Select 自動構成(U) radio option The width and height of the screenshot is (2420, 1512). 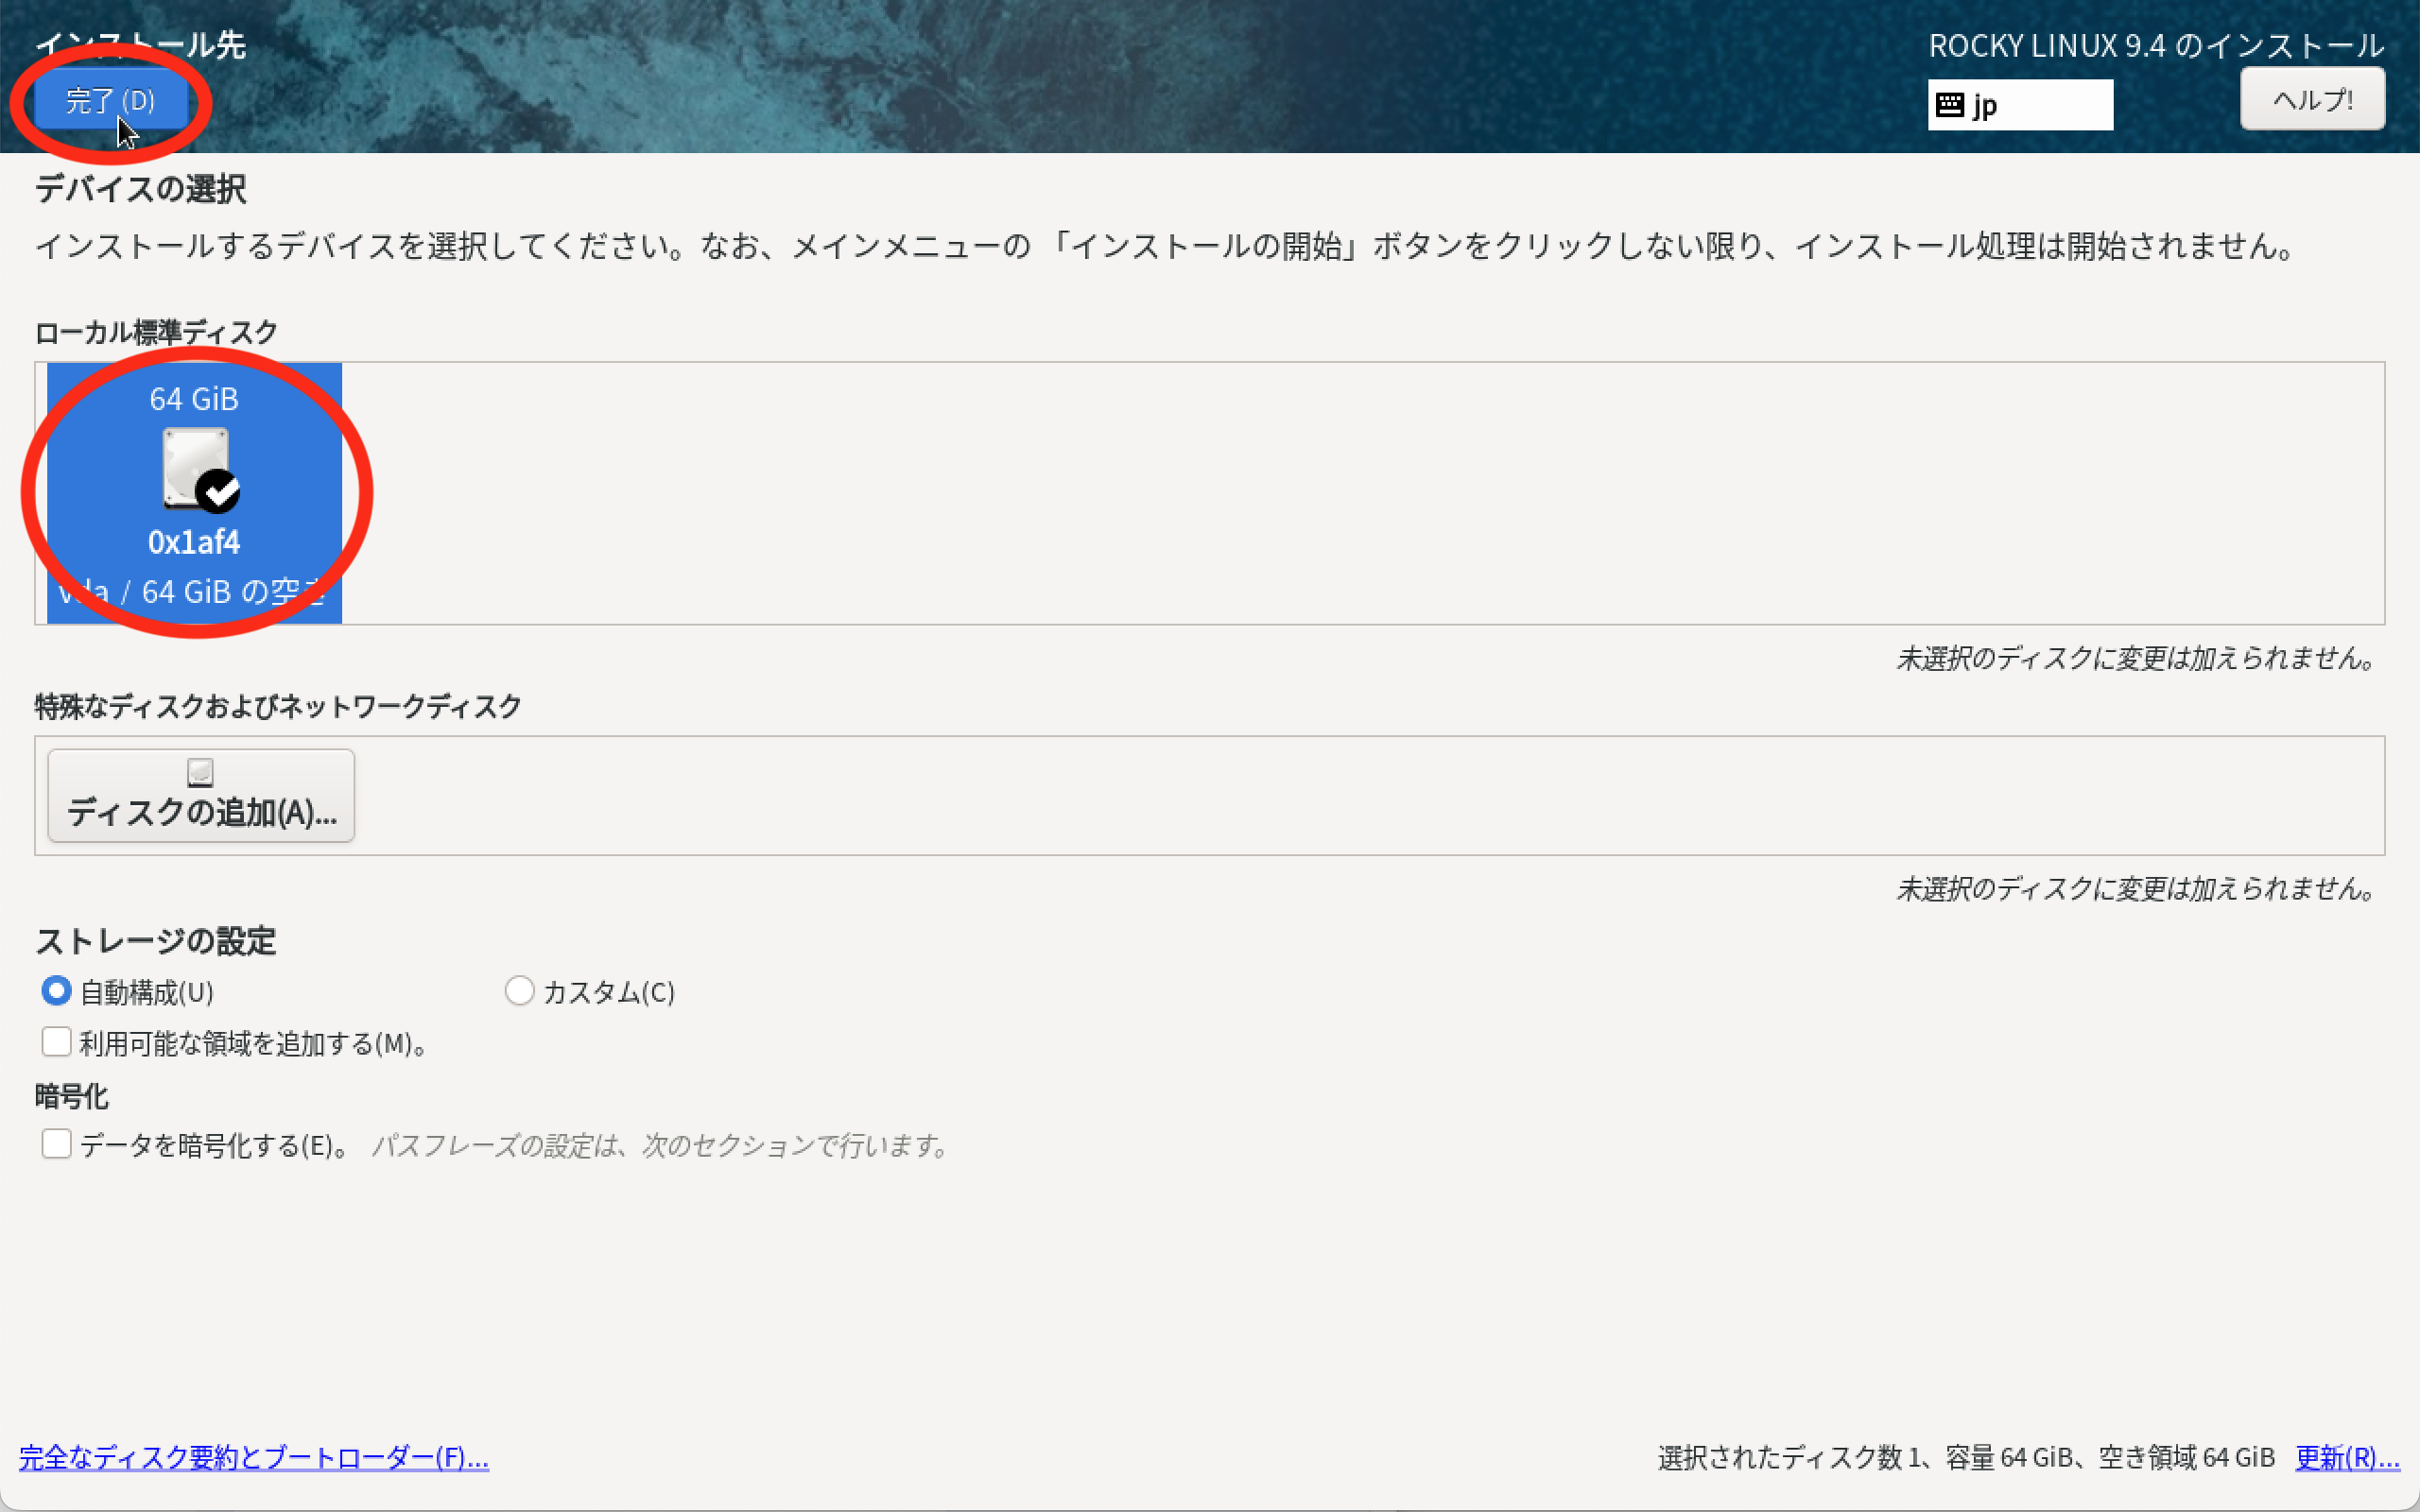point(127,991)
